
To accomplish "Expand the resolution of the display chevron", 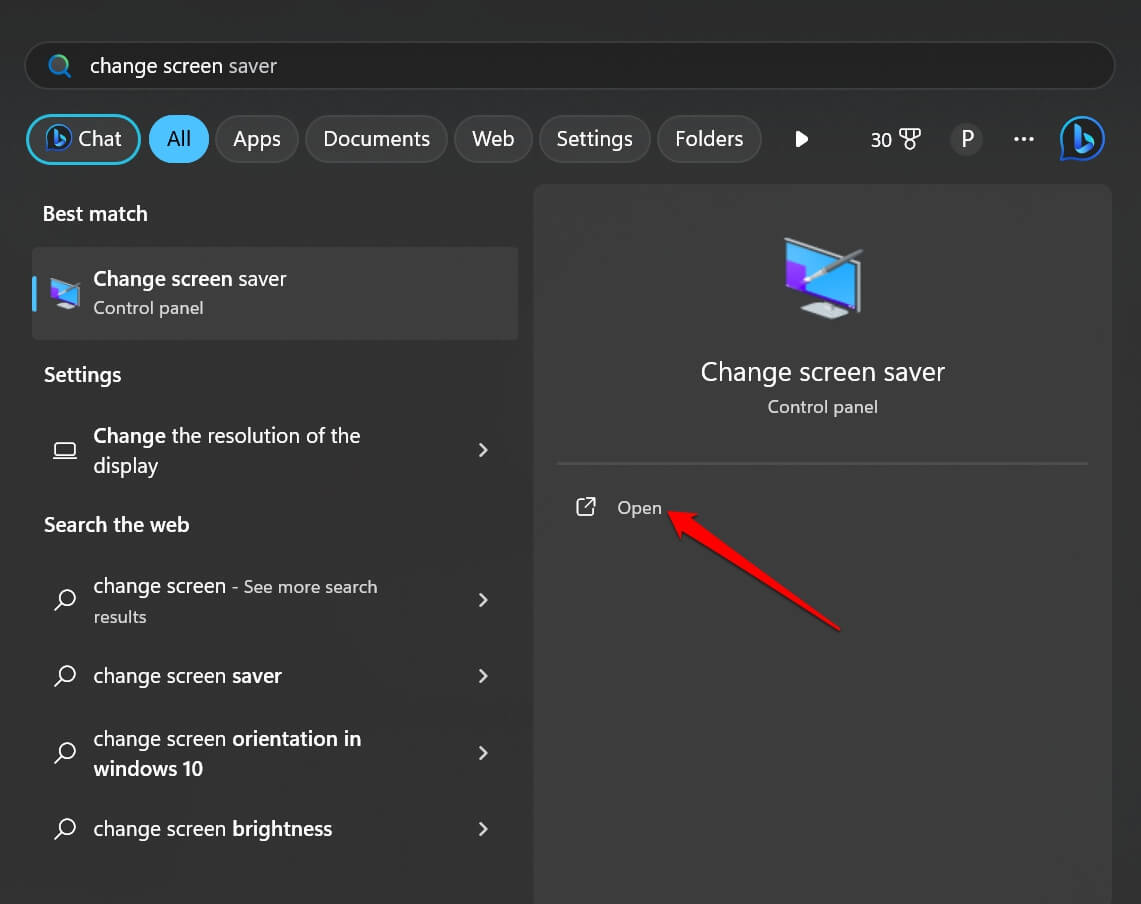I will point(482,451).
